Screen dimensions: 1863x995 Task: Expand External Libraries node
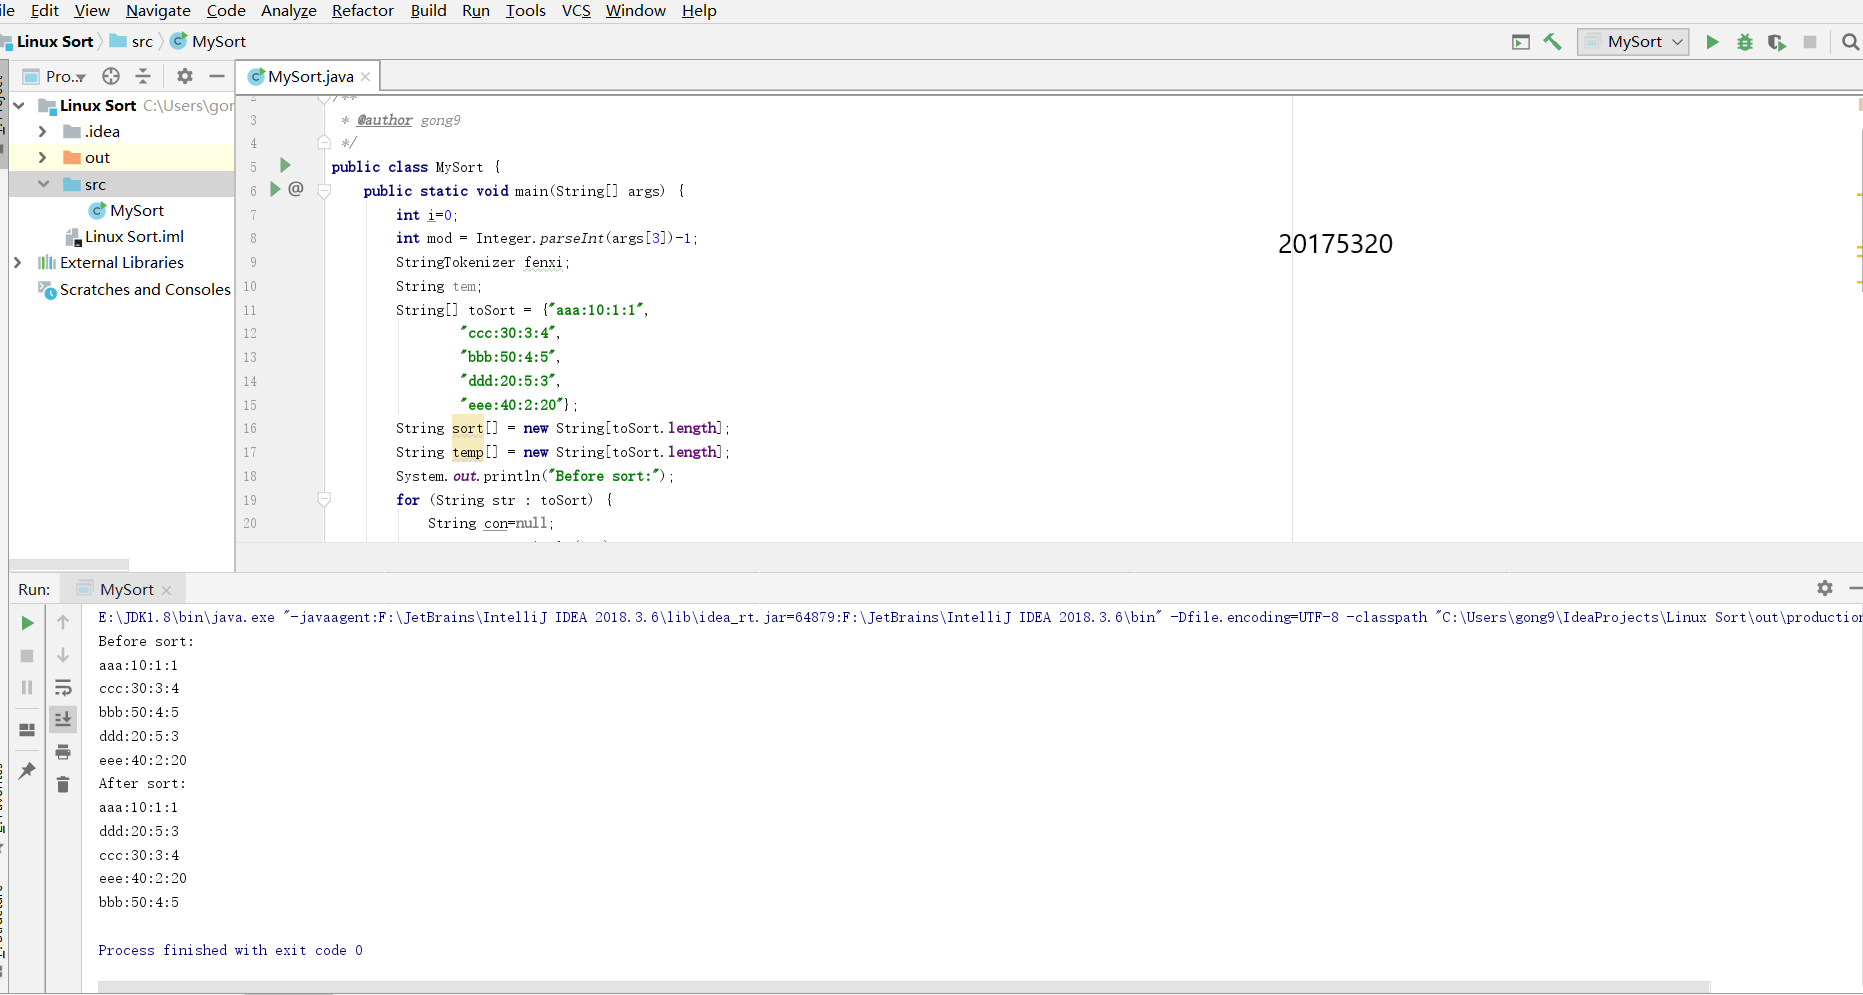(x=18, y=262)
